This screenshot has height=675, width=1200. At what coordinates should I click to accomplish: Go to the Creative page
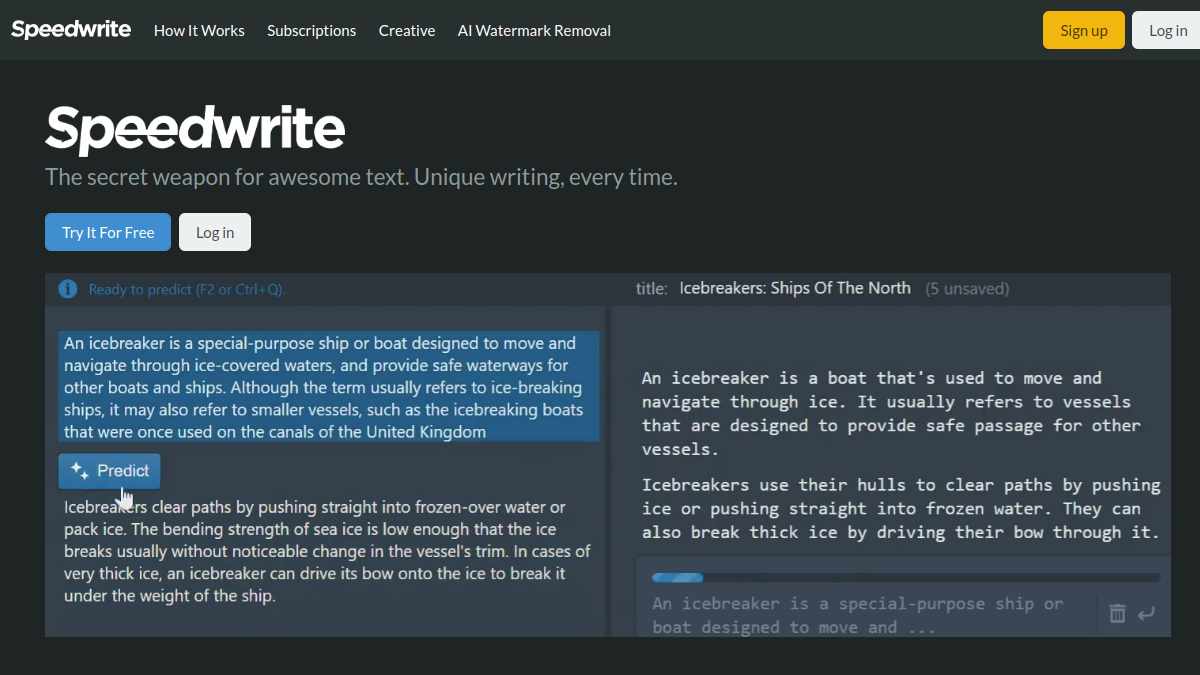pyautogui.click(x=407, y=31)
